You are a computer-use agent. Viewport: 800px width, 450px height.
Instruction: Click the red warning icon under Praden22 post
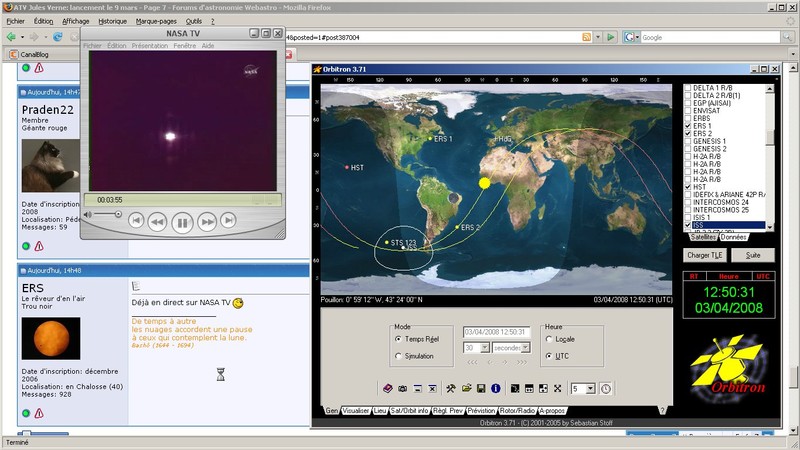pyautogui.click(x=39, y=246)
